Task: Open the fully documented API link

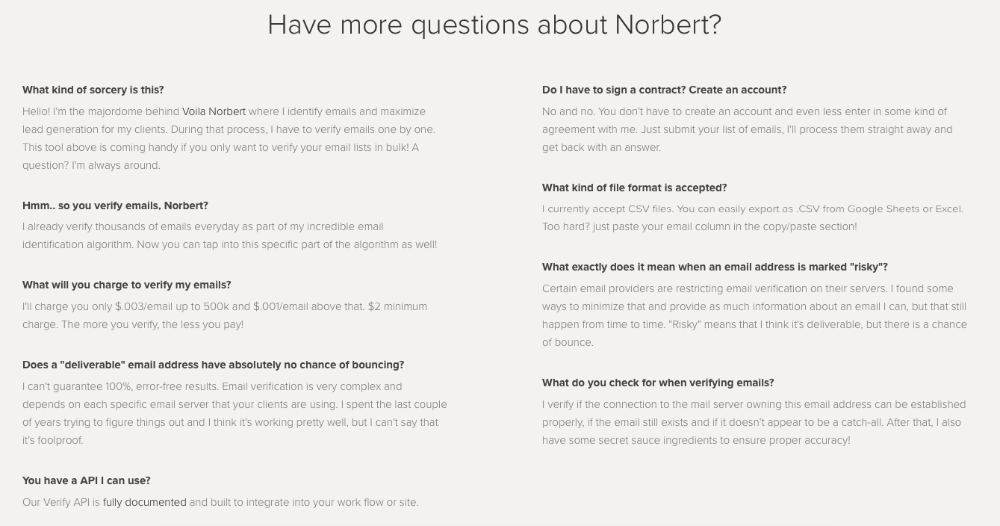Action: [x=145, y=502]
